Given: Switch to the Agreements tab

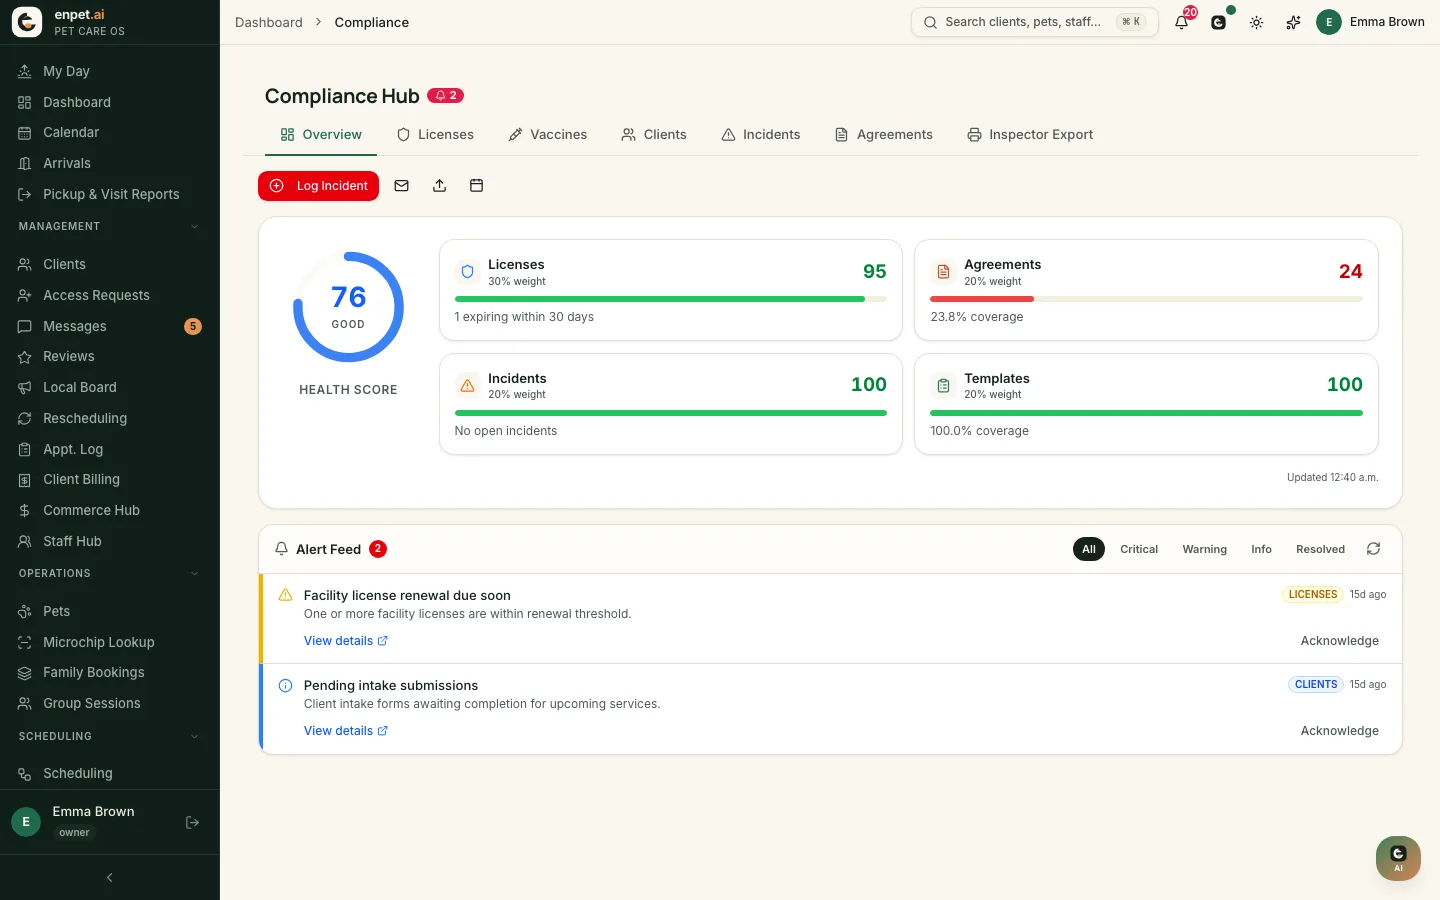Looking at the screenshot, I should click(x=884, y=134).
